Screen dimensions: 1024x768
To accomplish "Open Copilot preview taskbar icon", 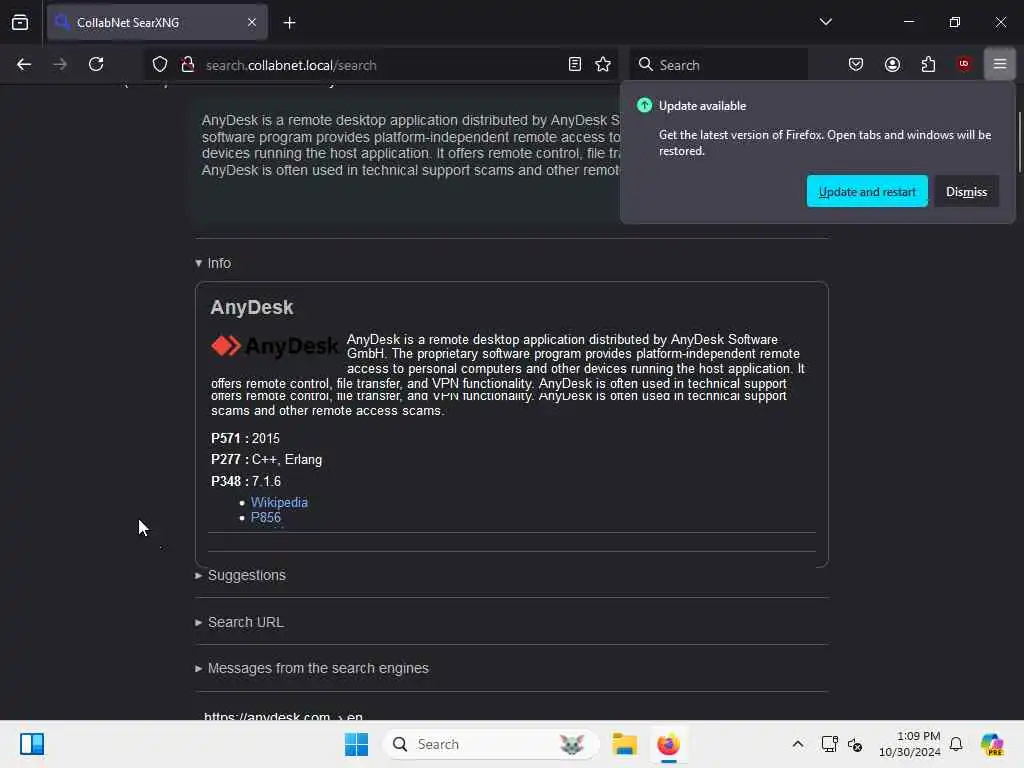I will pyautogui.click(x=992, y=744).
